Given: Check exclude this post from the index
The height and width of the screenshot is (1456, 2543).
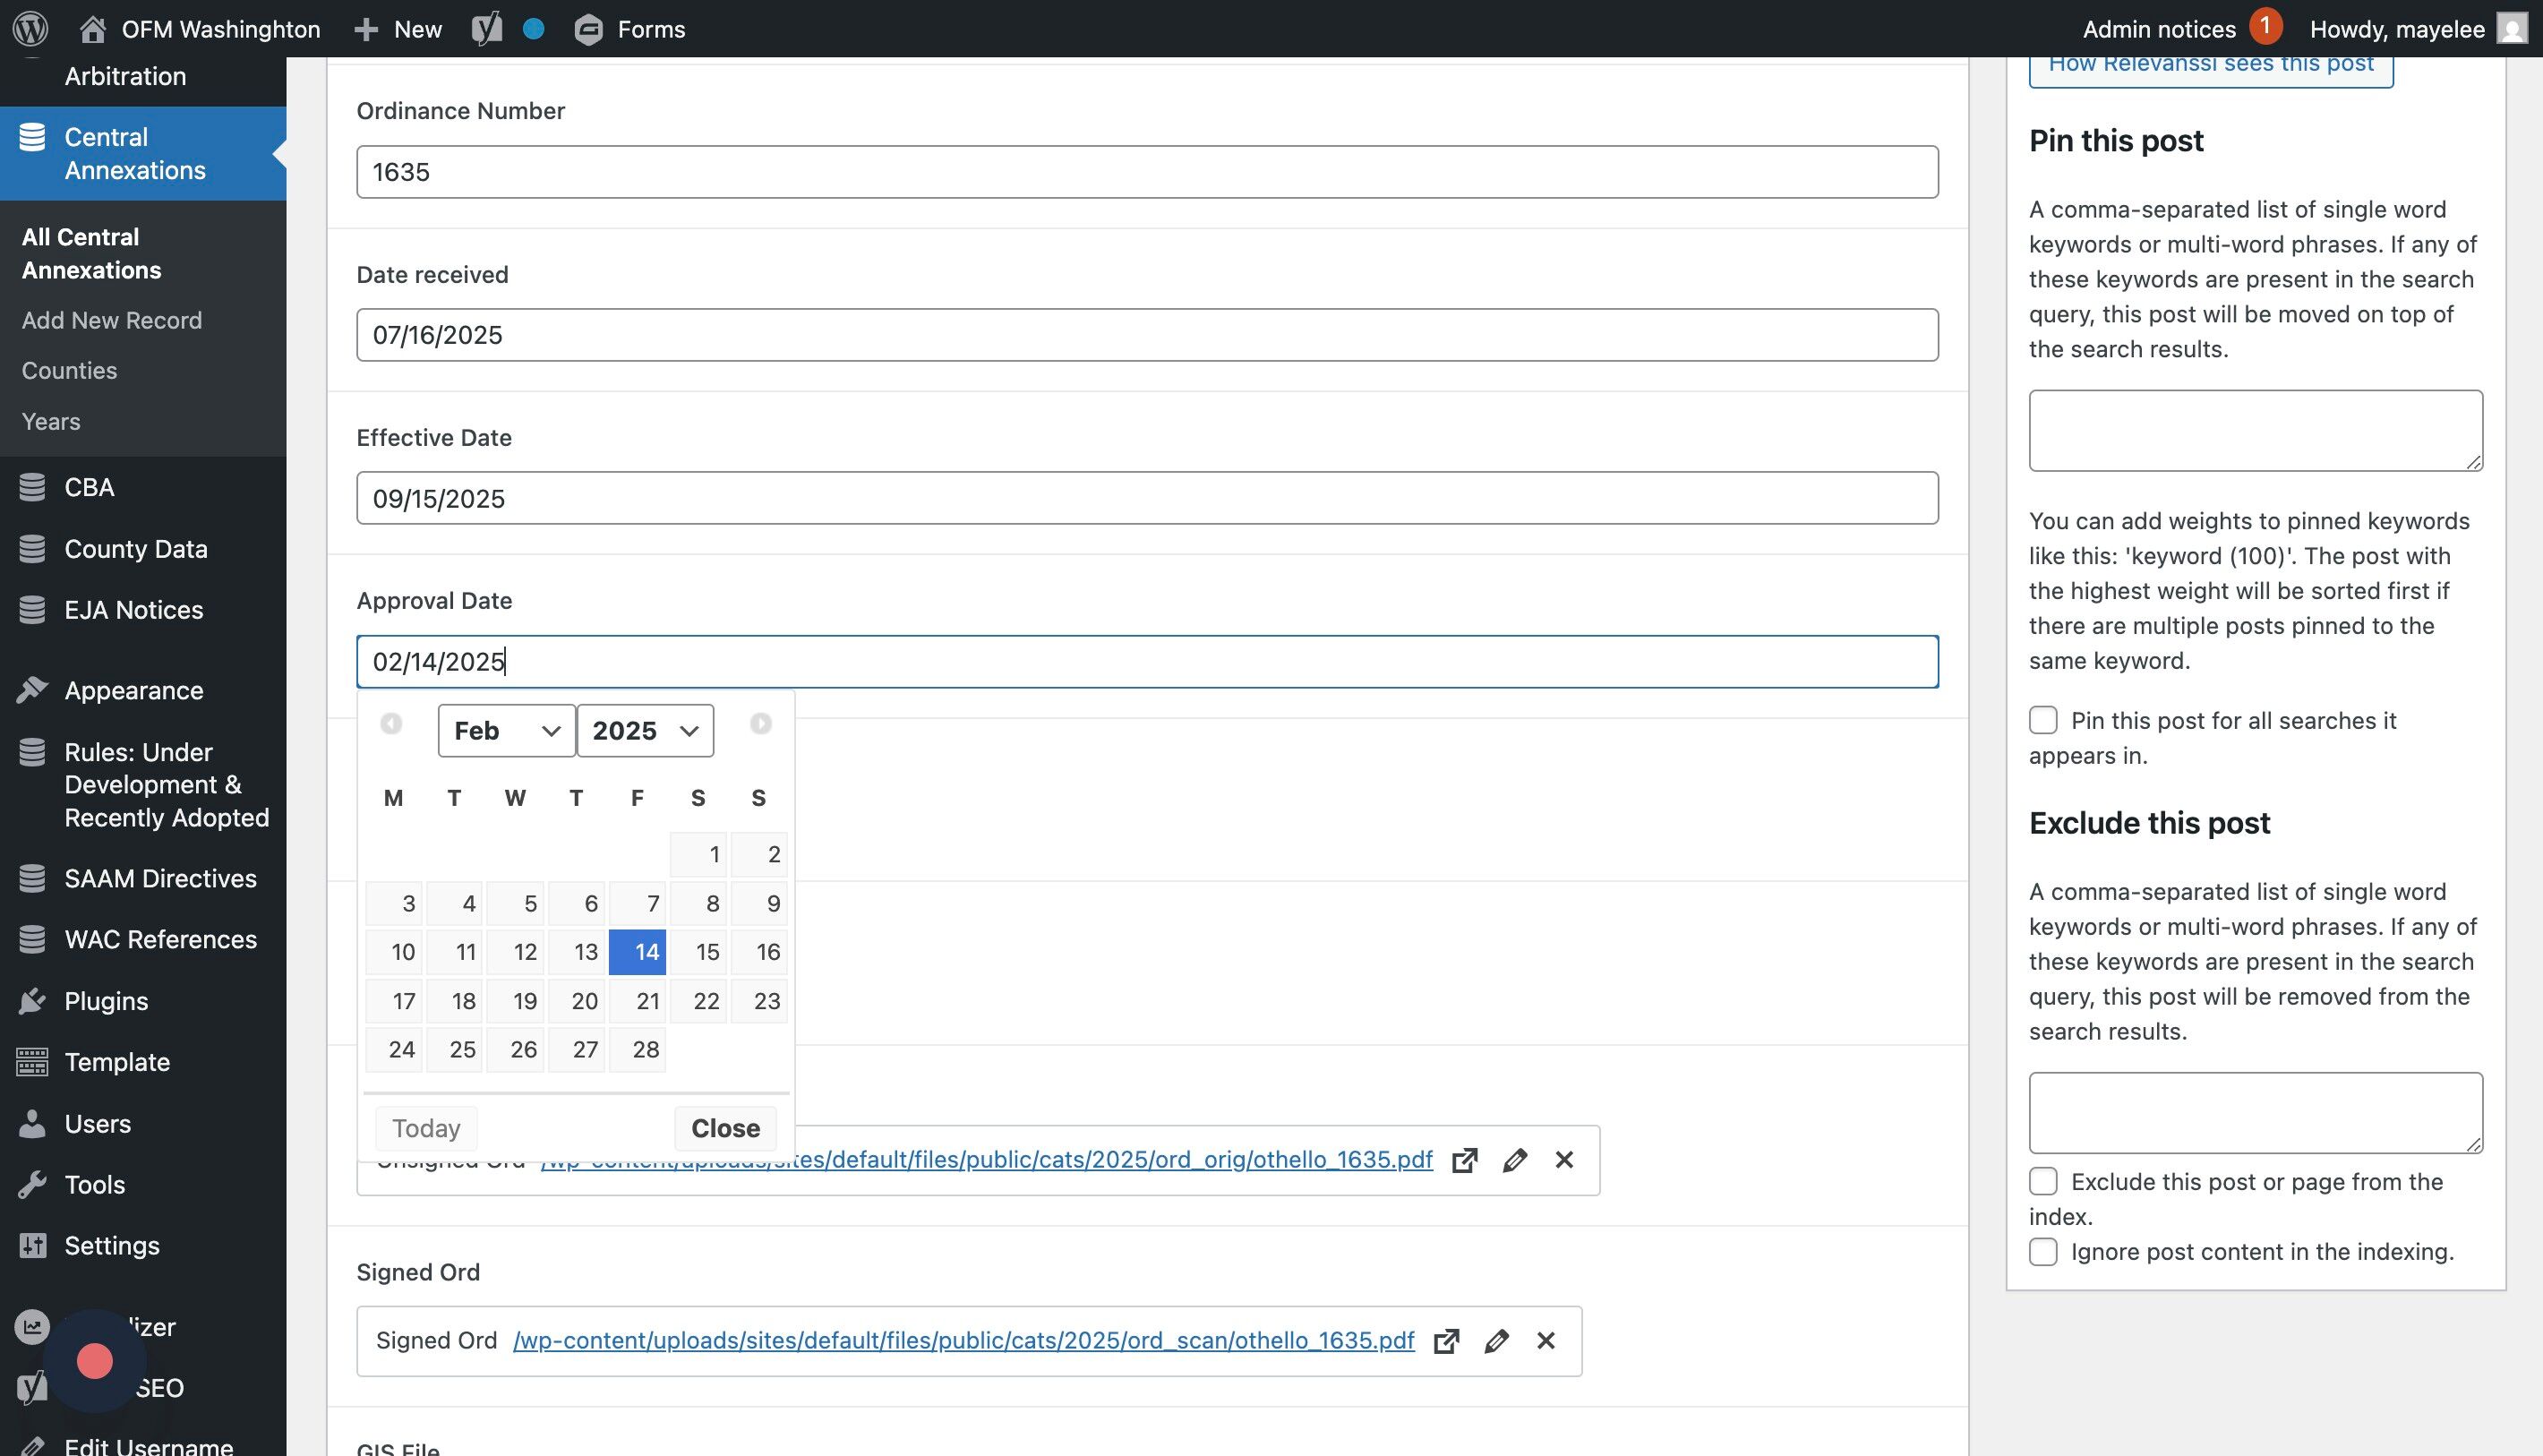Looking at the screenshot, I should 2043,1181.
